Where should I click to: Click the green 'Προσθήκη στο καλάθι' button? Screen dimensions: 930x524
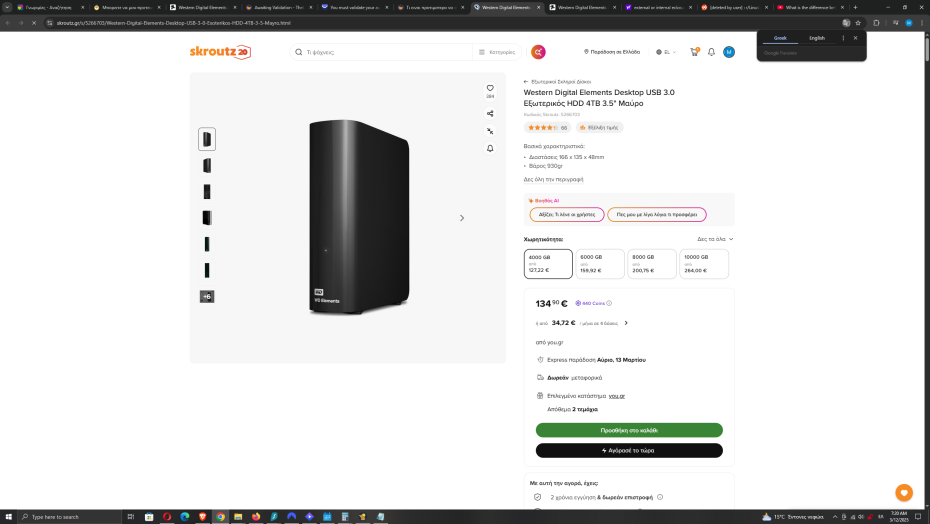click(x=629, y=430)
